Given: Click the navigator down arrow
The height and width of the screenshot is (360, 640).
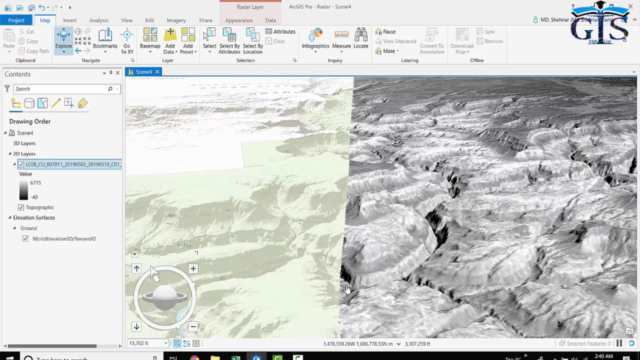Looking at the screenshot, I should [x=136, y=327].
